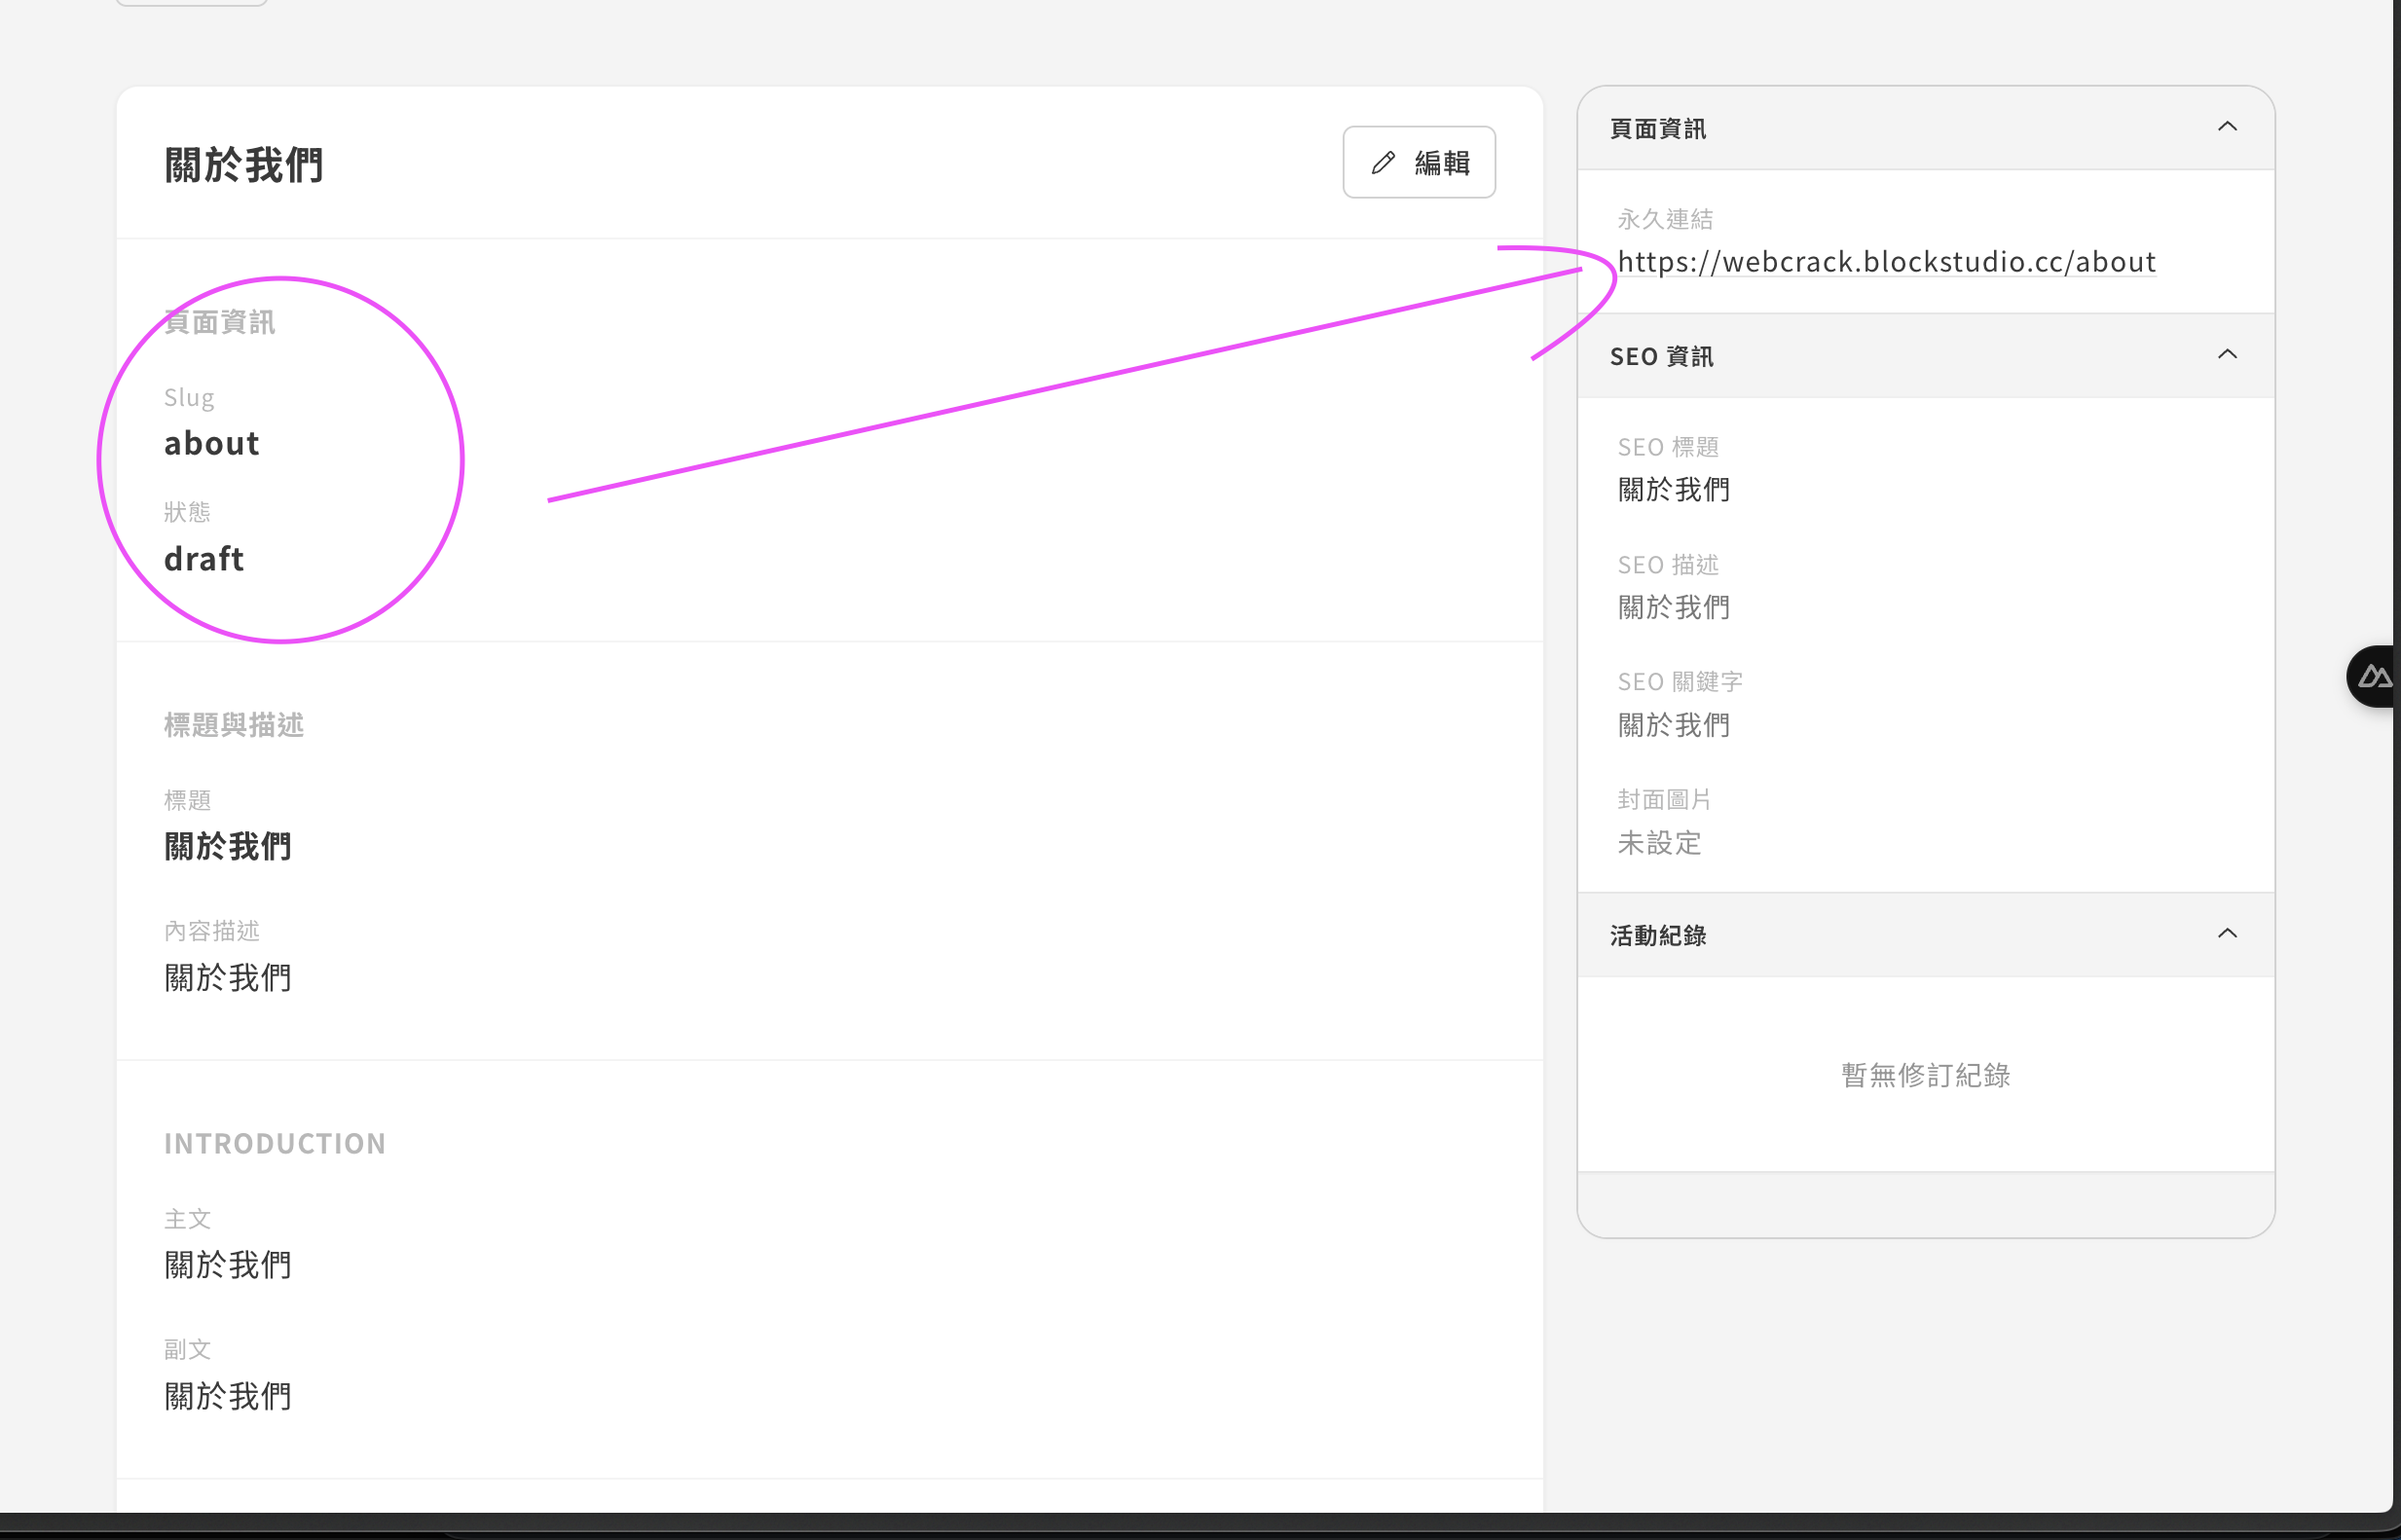Click the 副文 introduction value
Screen dimensions: 2401x1540
(228, 1396)
